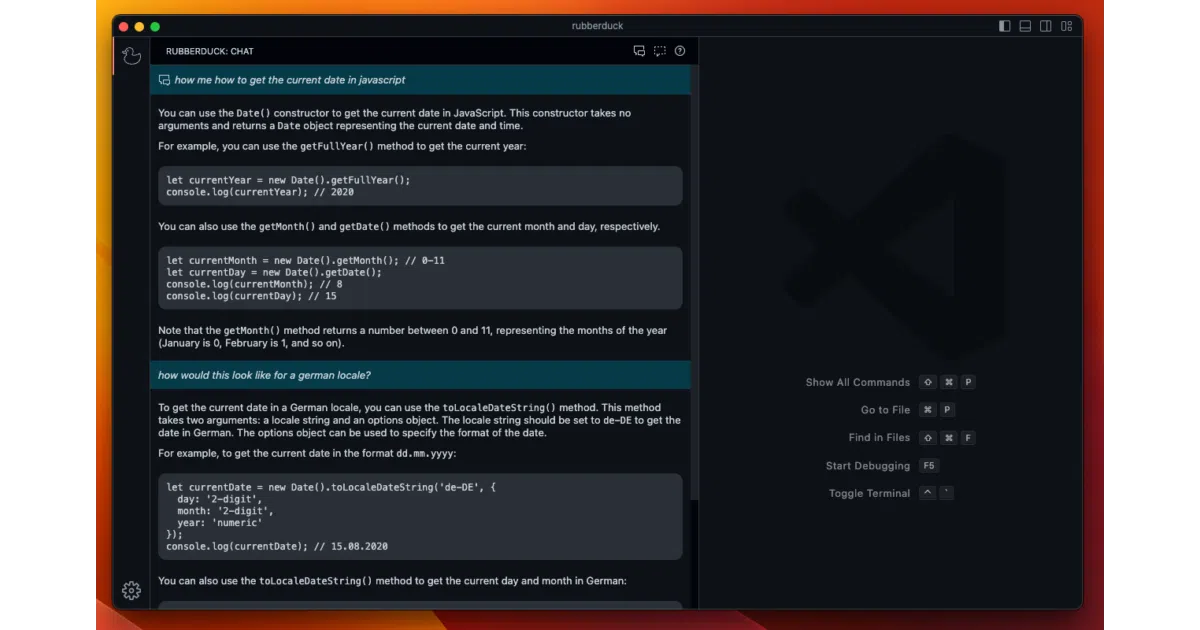1200x630 pixels.
Task: Click the '// 15.08.2020' console output comment
Action: [351, 547]
